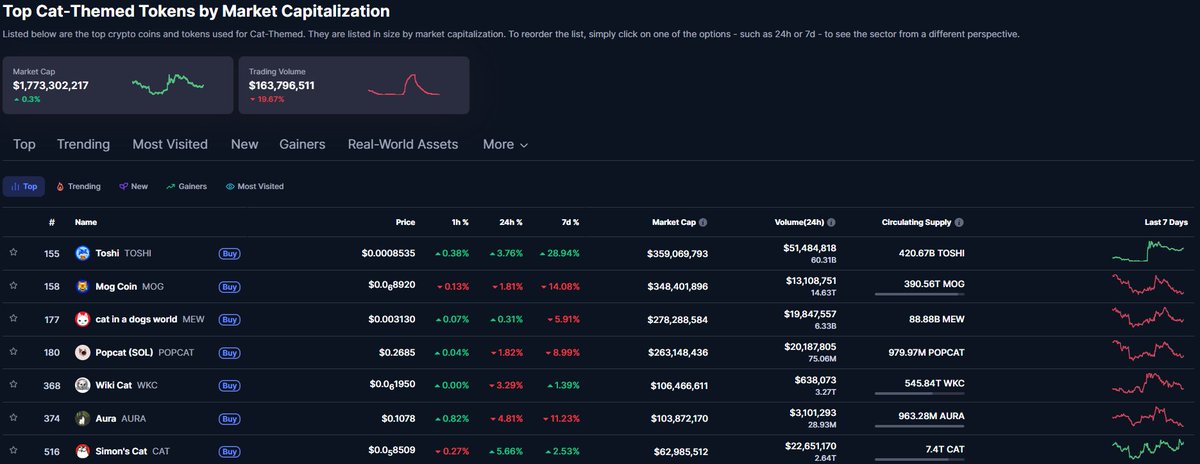The height and width of the screenshot is (464, 1200).
Task: Show Volume(24h) info tooltip icon
Action: [832, 222]
